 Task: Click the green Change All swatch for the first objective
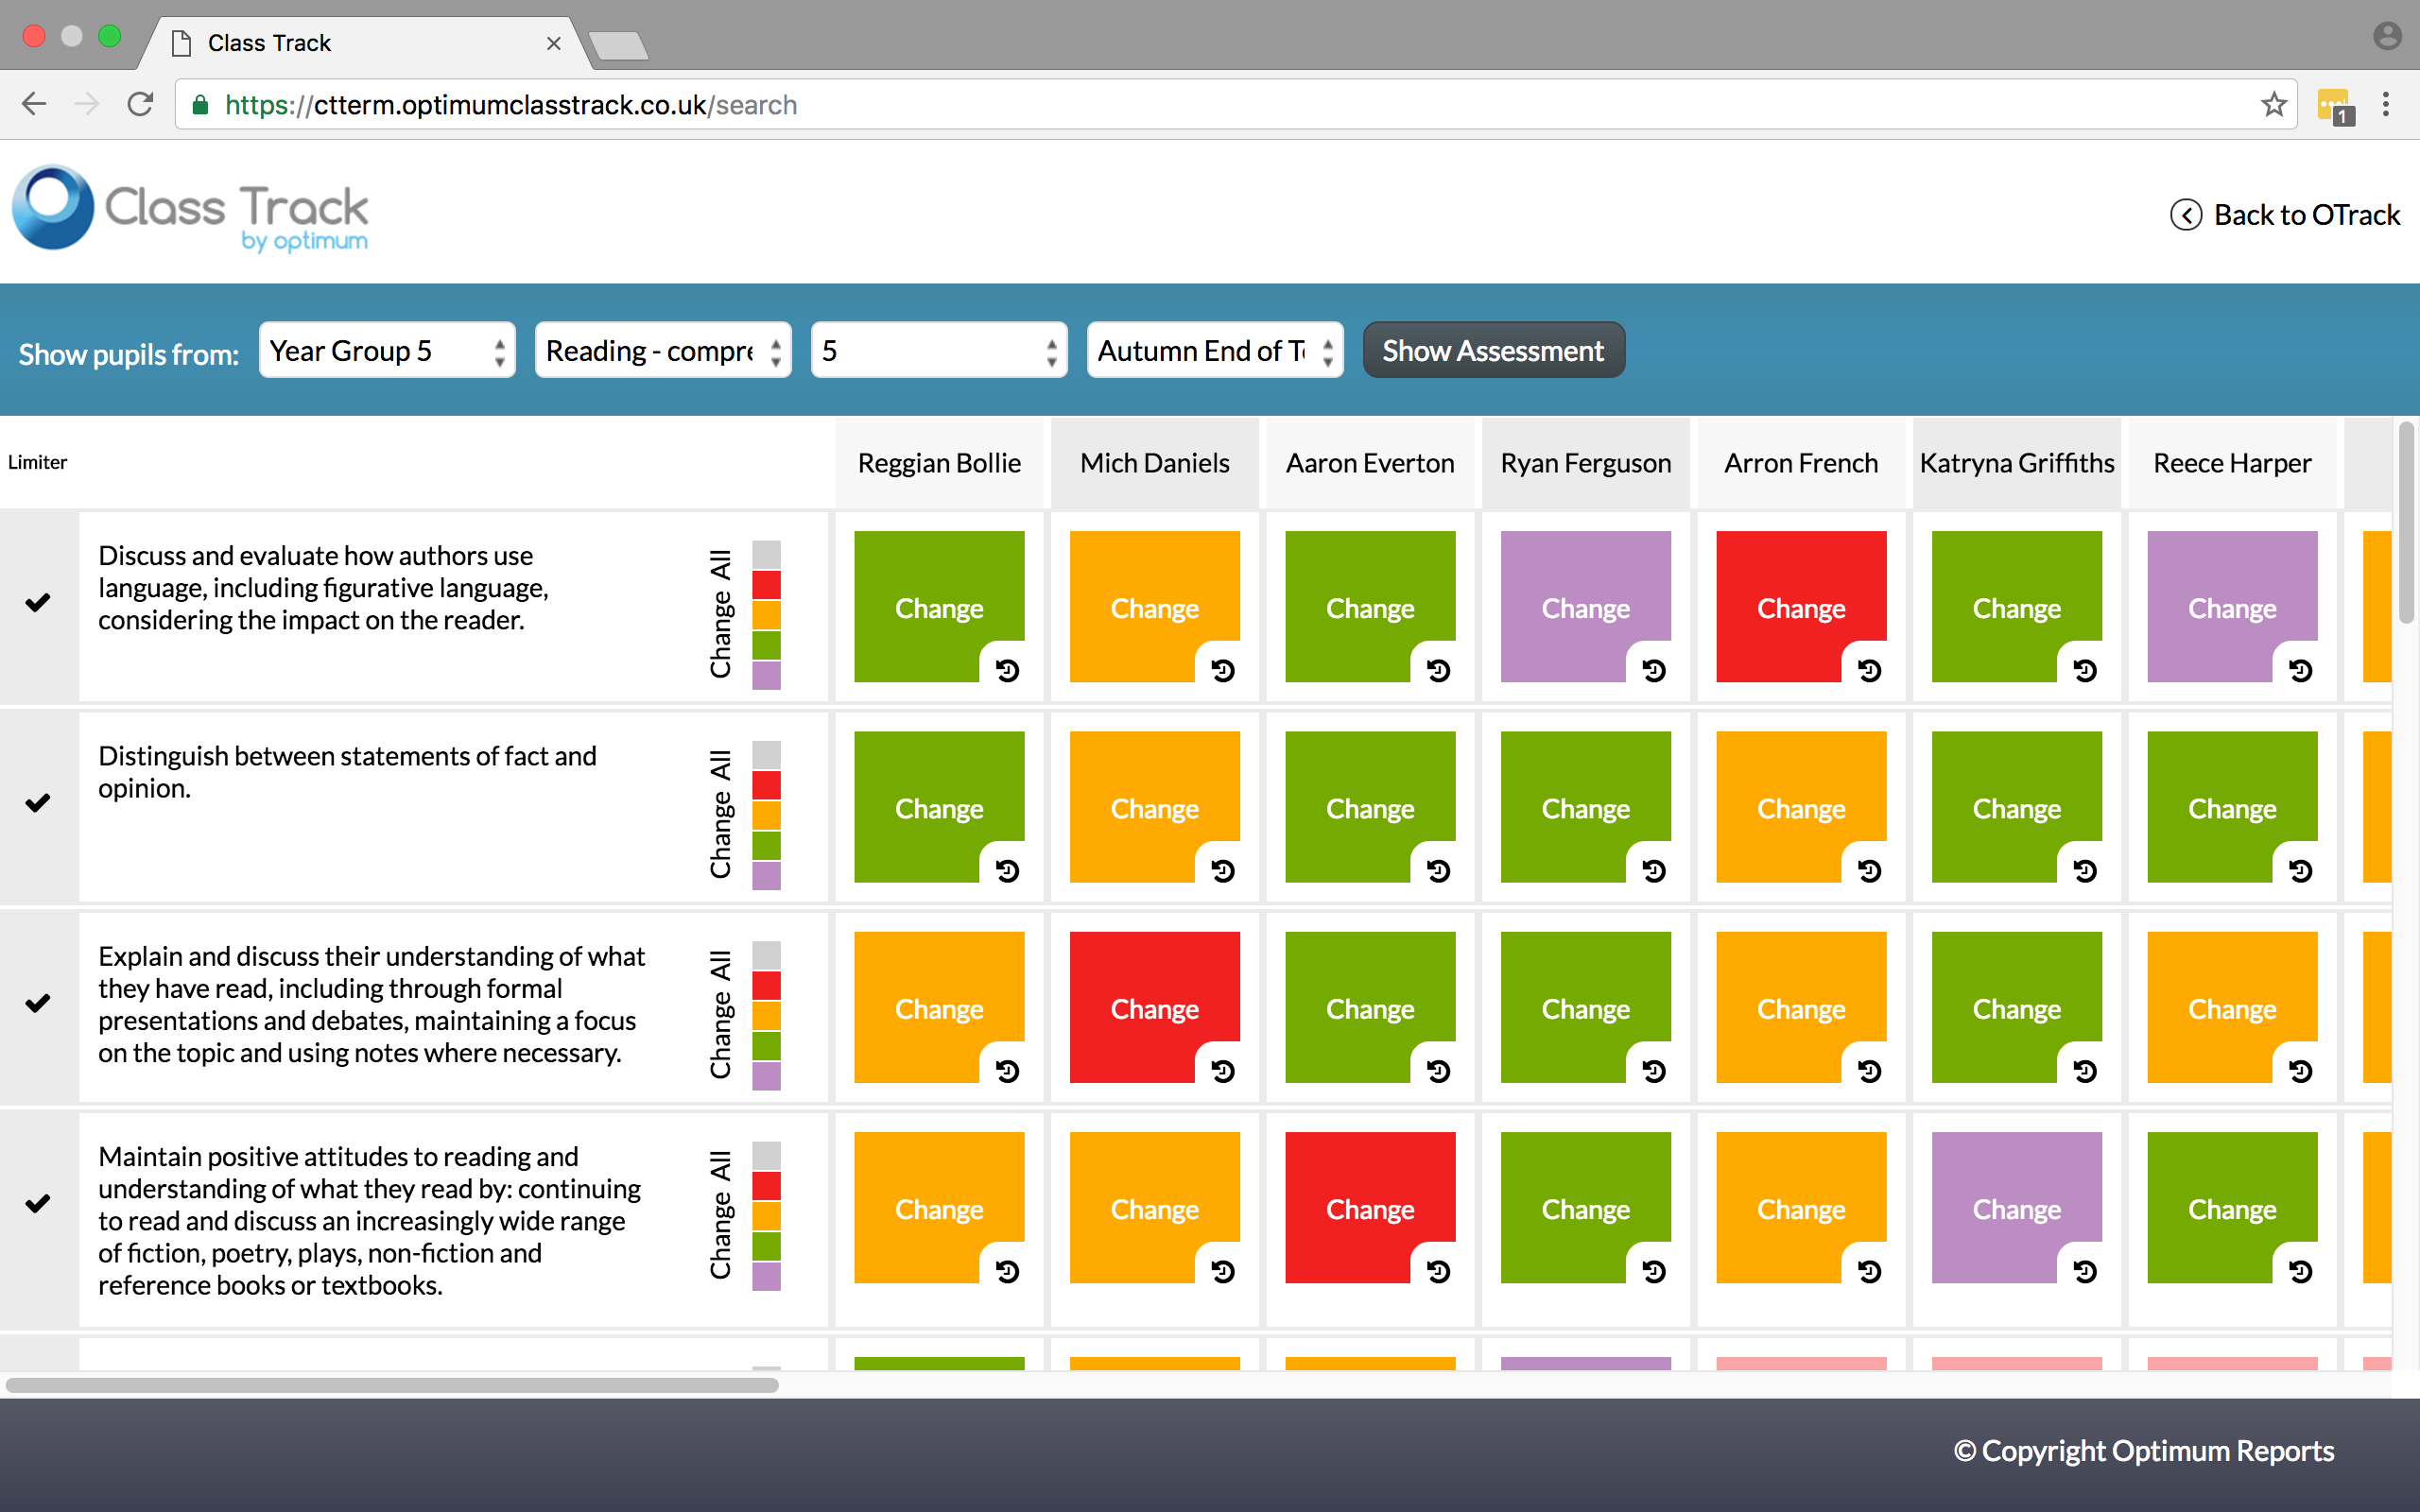click(766, 644)
